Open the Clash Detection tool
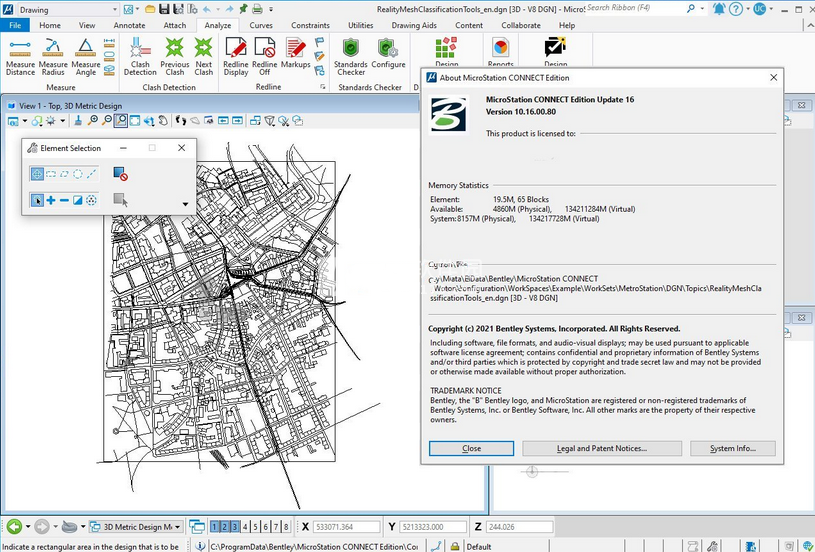Screen dimensions: 815x552 tap(140, 57)
